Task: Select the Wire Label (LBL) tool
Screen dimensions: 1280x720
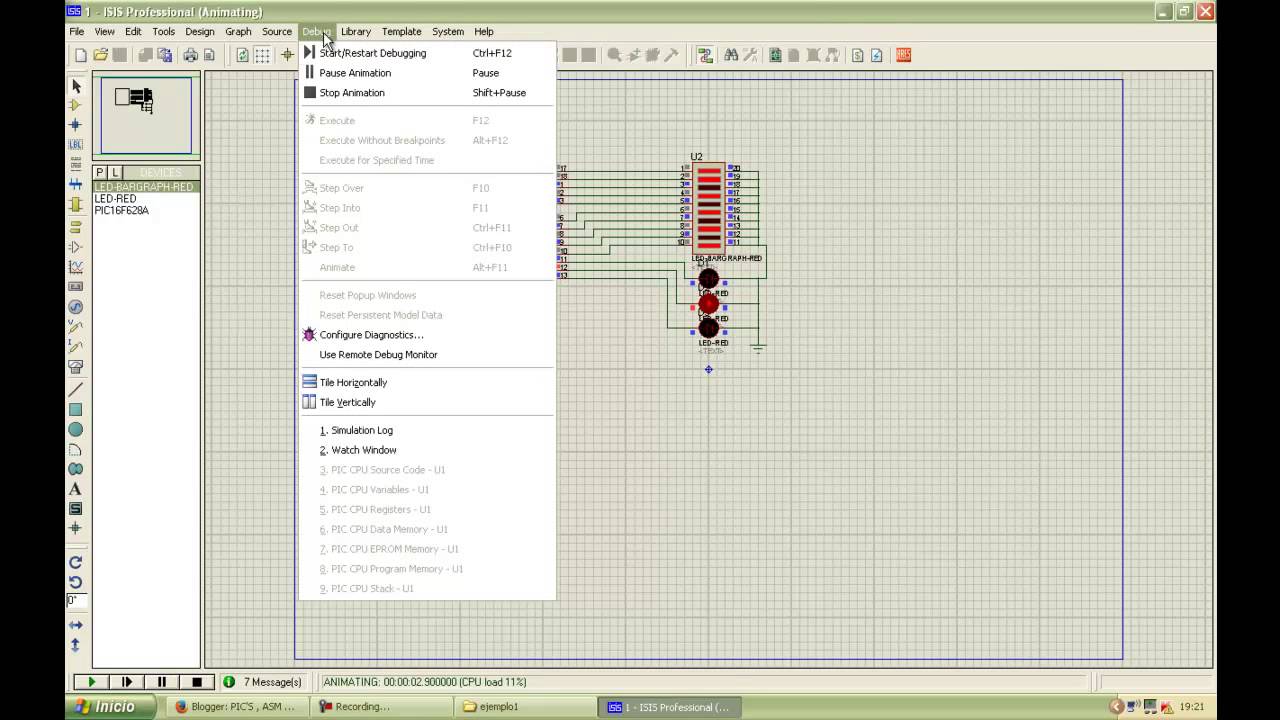Action: pos(75,145)
